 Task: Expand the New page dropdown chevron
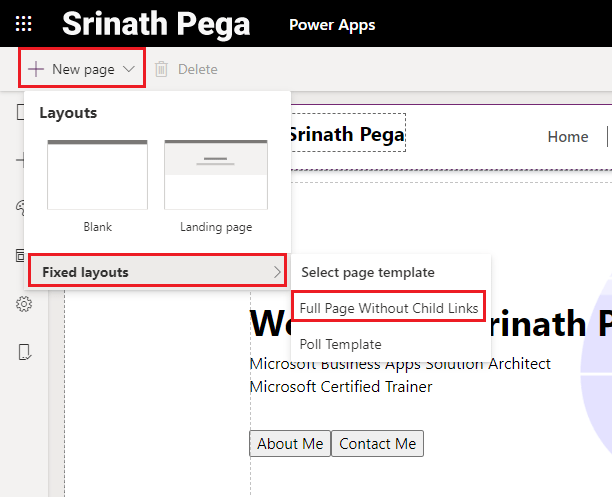click(x=129, y=69)
